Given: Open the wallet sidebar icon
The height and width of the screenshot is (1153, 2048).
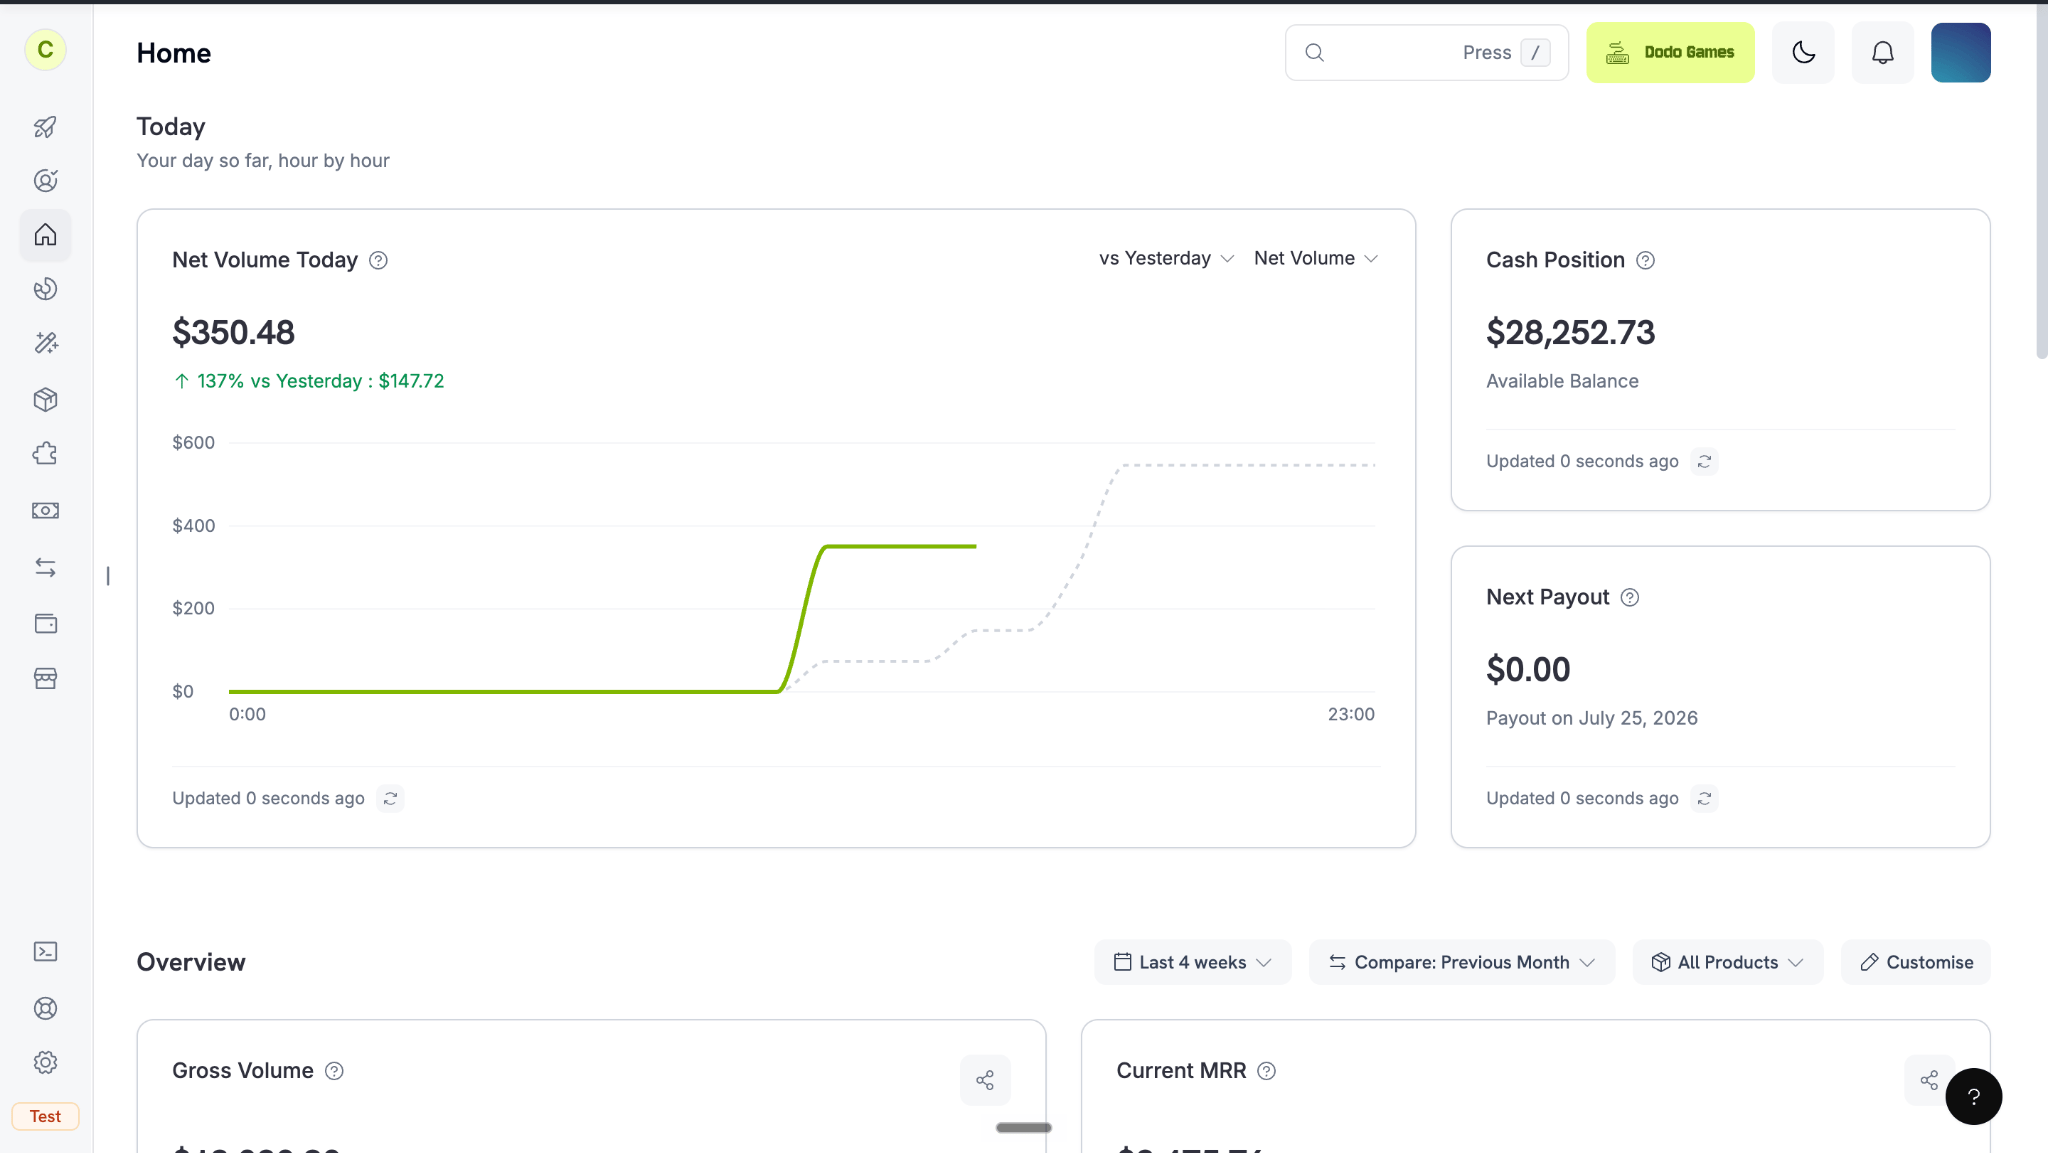Looking at the screenshot, I should coord(45,624).
